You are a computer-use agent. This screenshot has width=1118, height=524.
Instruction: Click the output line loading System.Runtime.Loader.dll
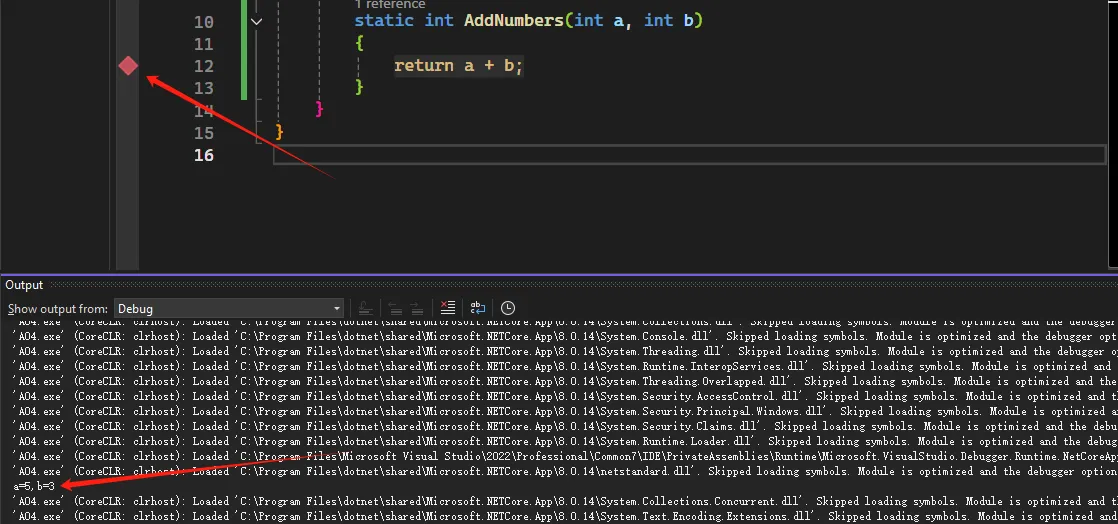click(x=565, y=441)
